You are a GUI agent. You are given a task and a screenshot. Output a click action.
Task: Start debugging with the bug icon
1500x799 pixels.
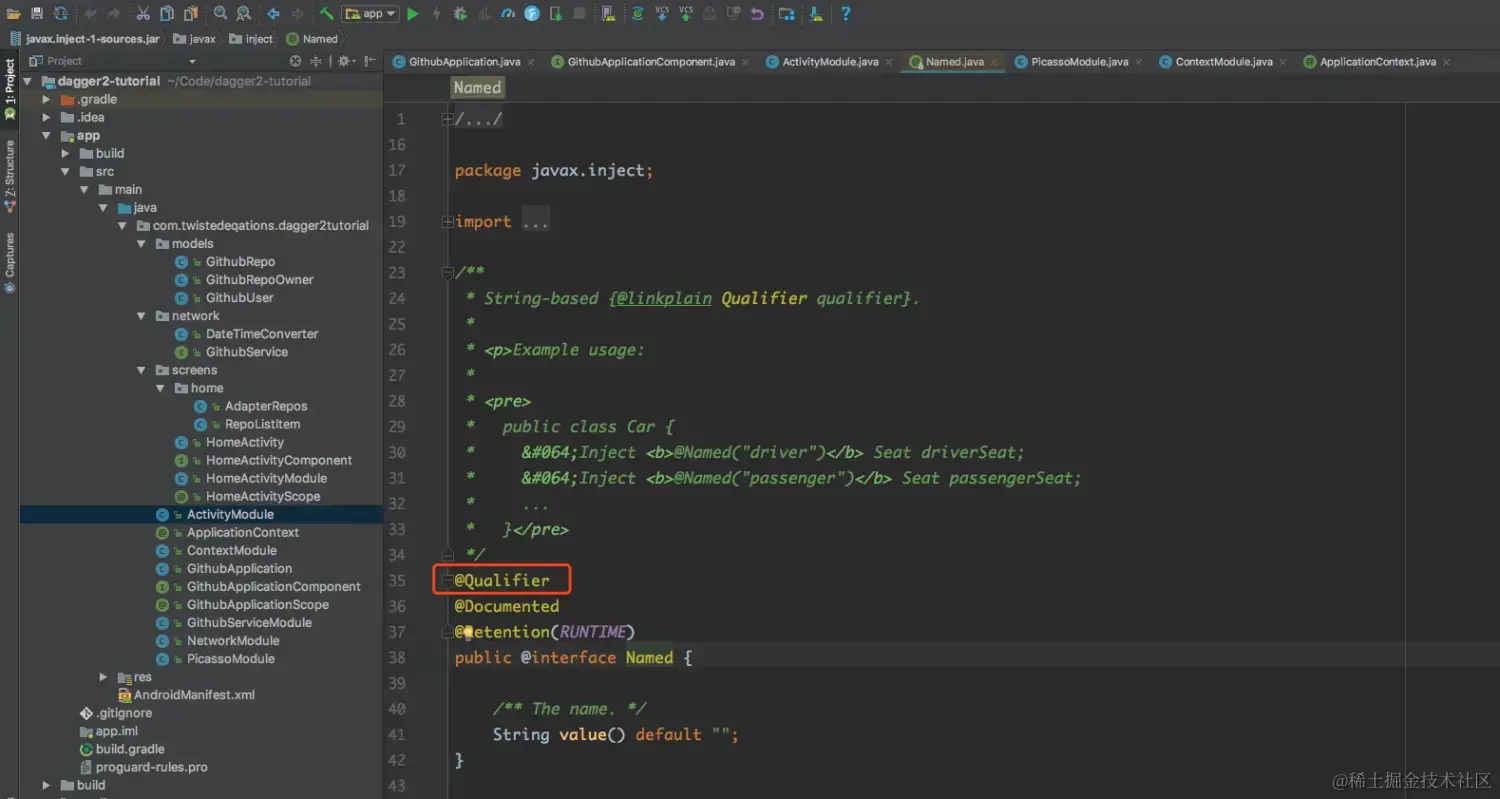[460, 14]
